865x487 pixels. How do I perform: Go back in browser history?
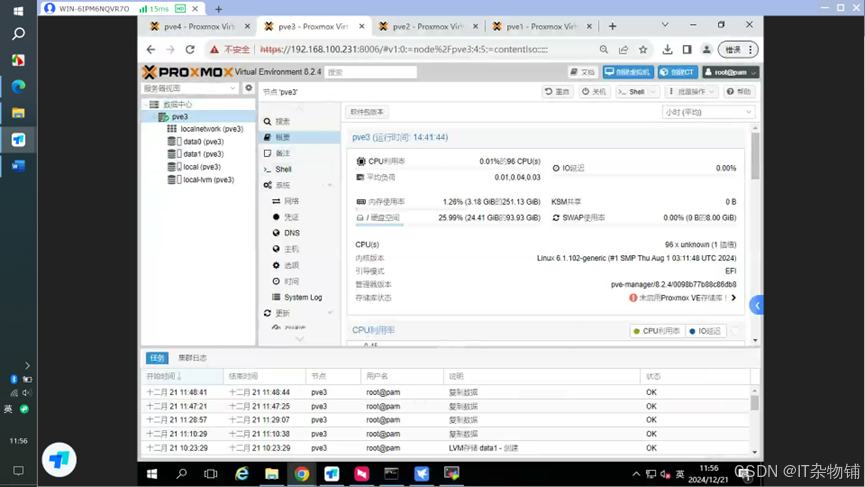click(151, 50)
